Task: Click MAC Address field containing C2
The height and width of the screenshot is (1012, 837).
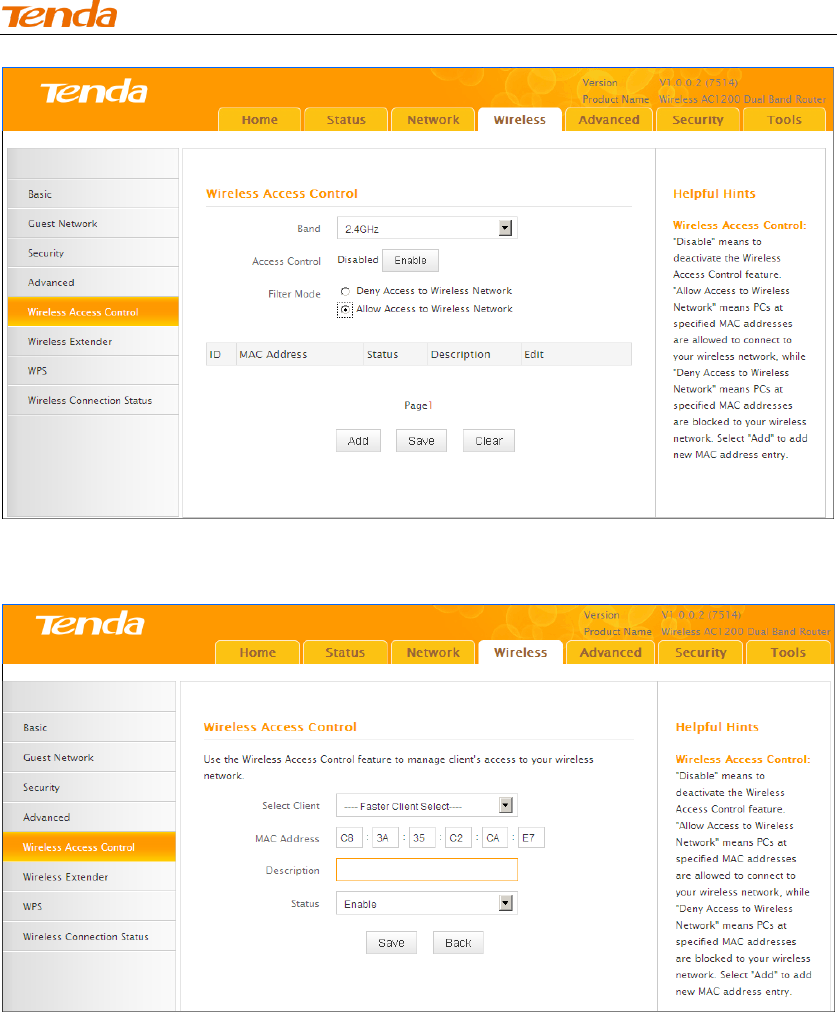Action: [458, 838]
